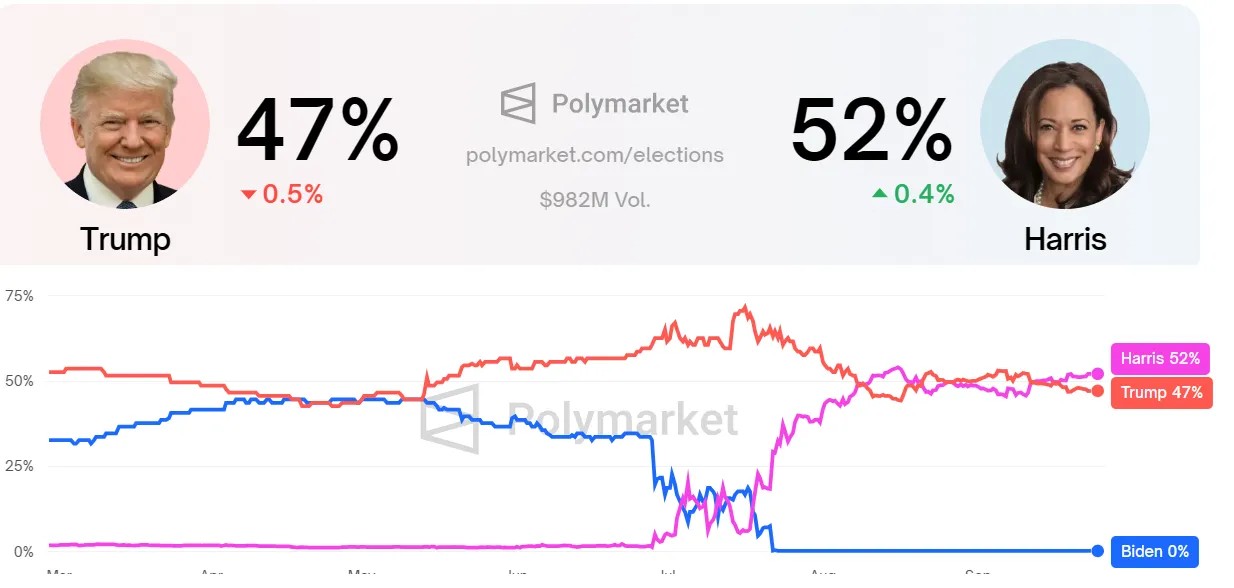Click Trump's circular portrait photo
Screen dimensions: 1234x588
[x=125, y=124]
